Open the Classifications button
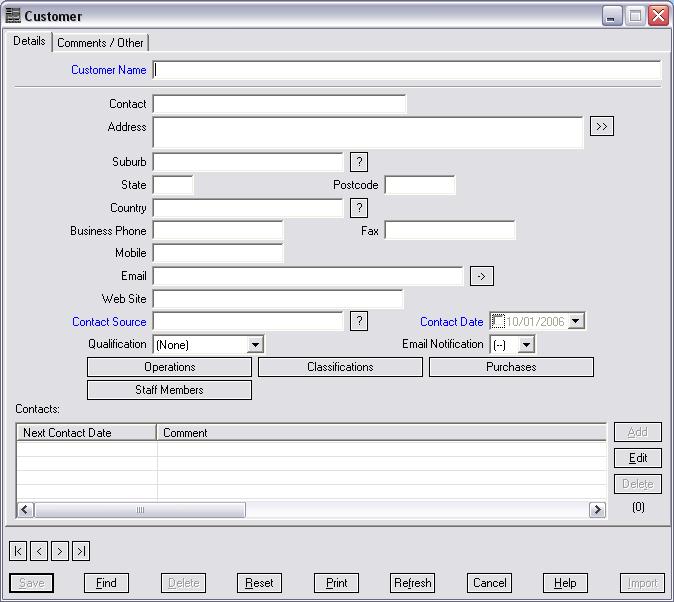 340,367
